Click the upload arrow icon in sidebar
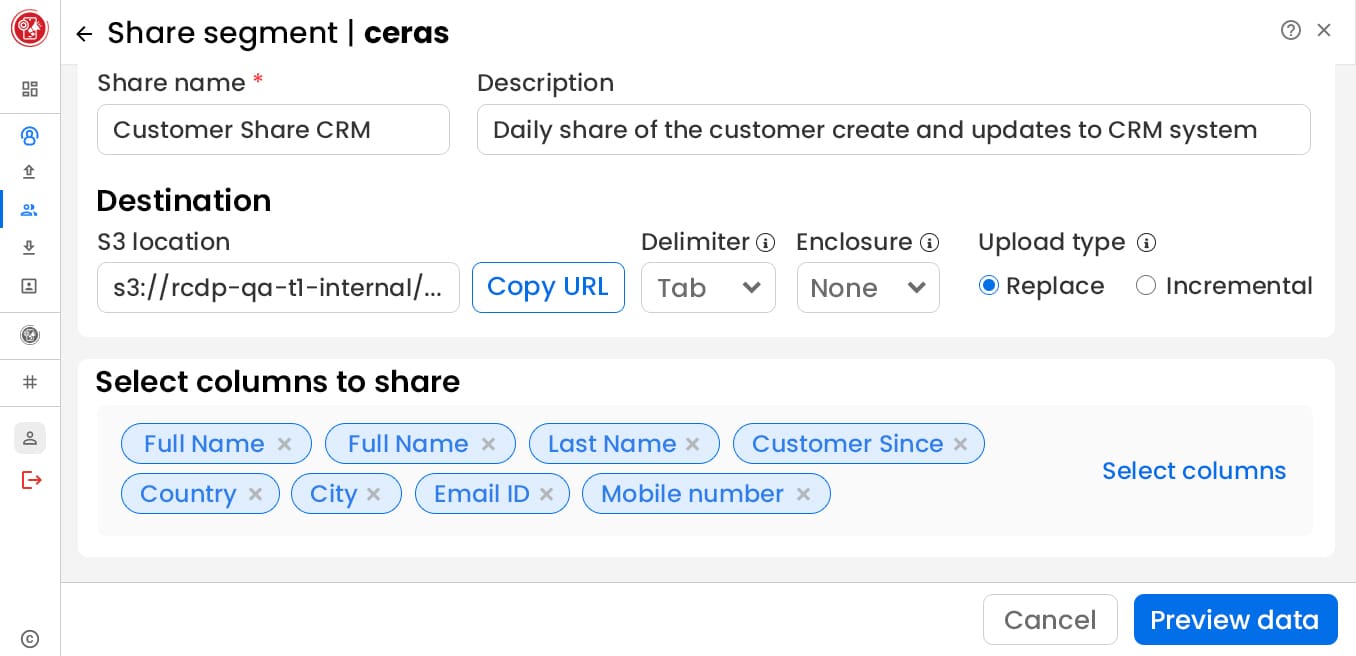 (x=30, y=172)
